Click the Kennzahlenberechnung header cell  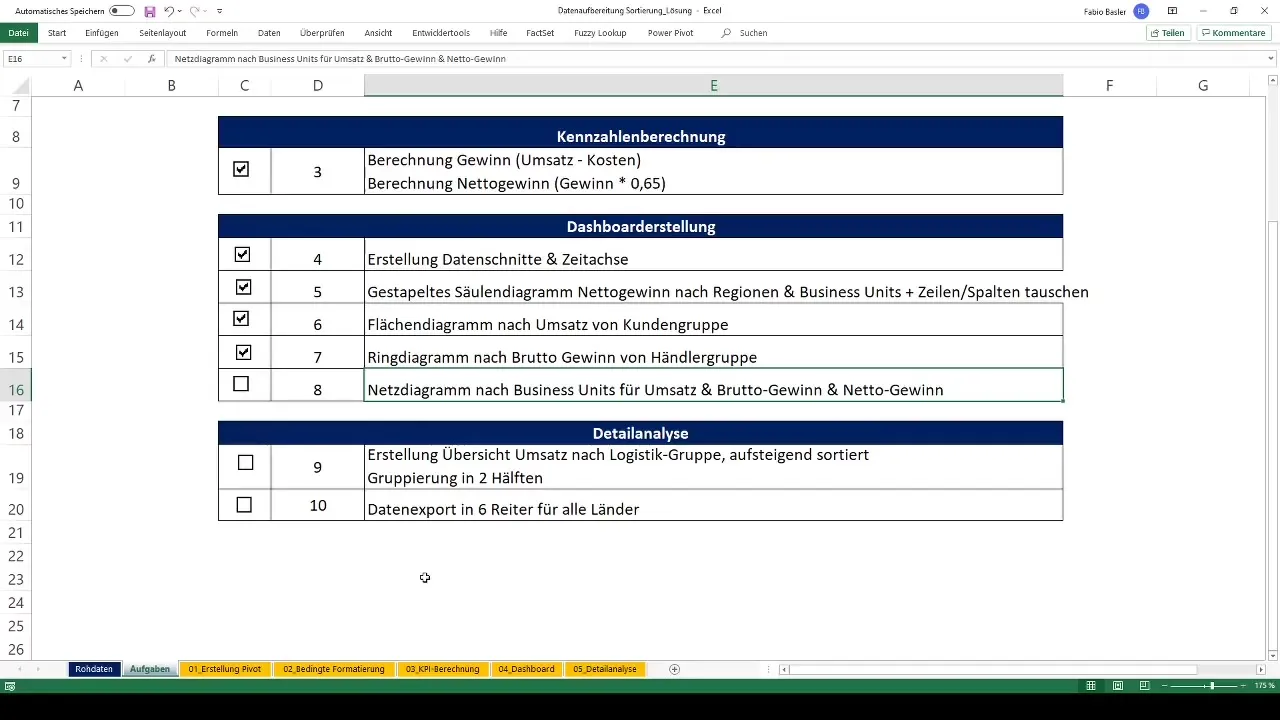641,133
